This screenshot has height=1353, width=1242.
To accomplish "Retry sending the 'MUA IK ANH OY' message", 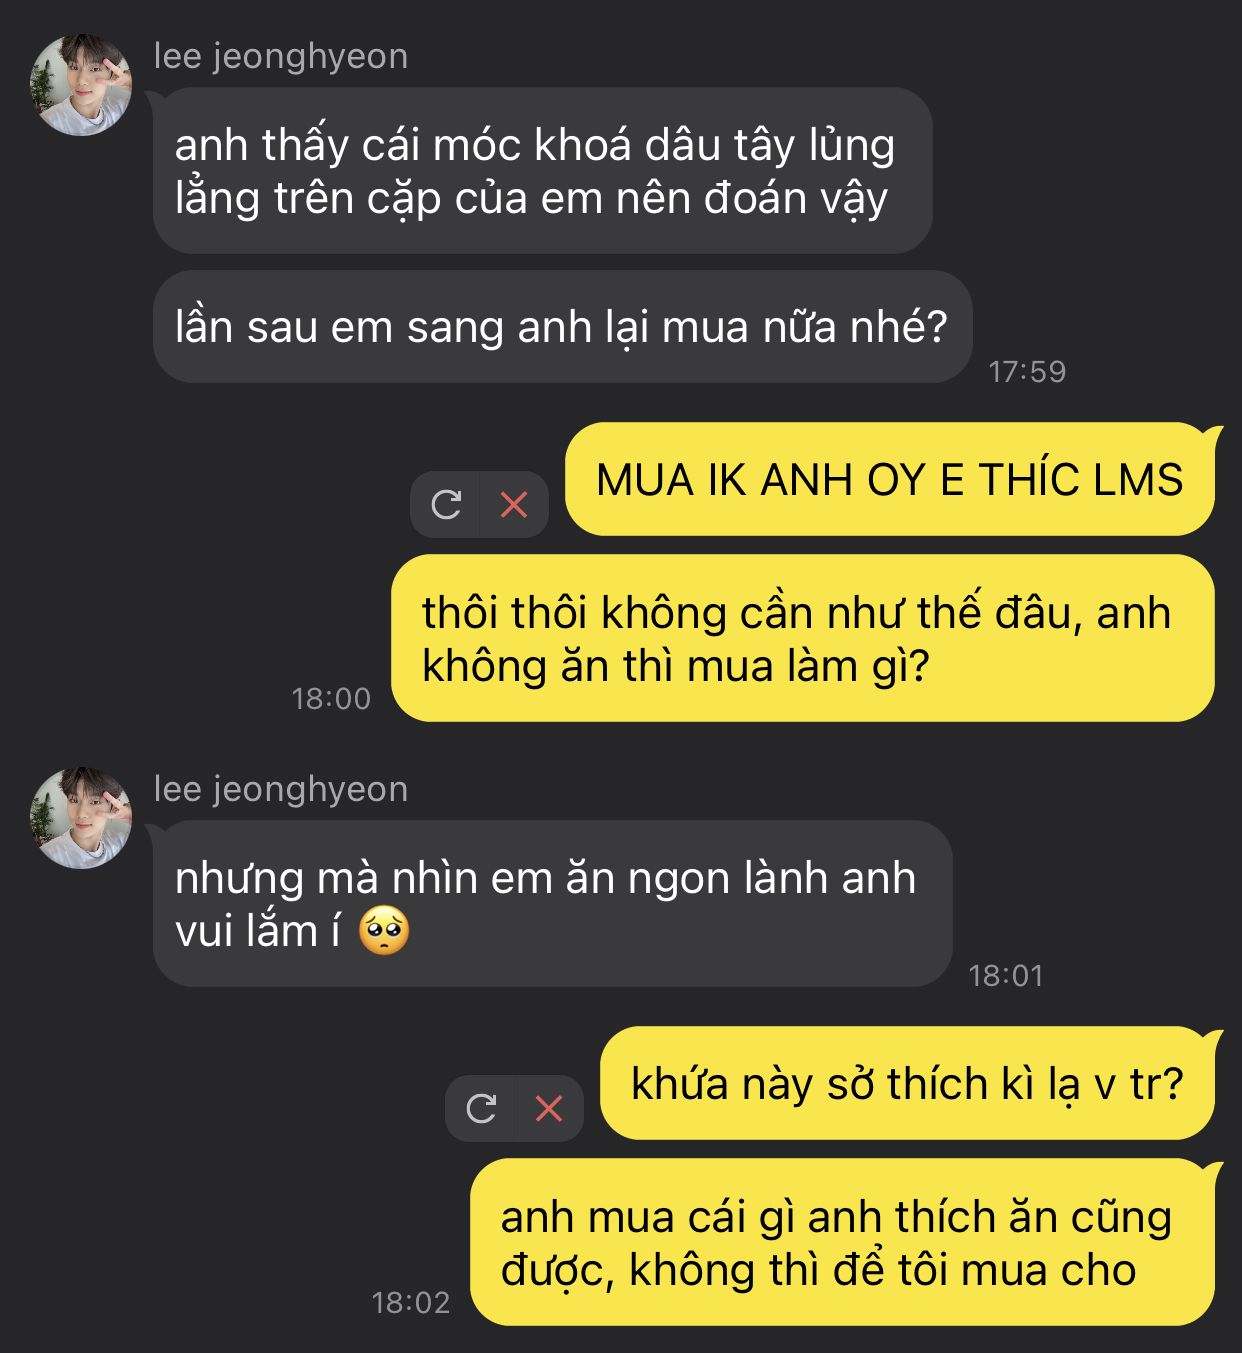I will tap(446, 504).
